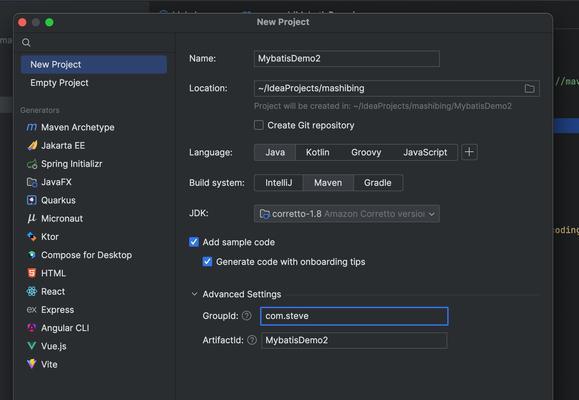This screenshot has width=579, height=400.
Task: Select Java as the language
Action: (x=275, y=152)
